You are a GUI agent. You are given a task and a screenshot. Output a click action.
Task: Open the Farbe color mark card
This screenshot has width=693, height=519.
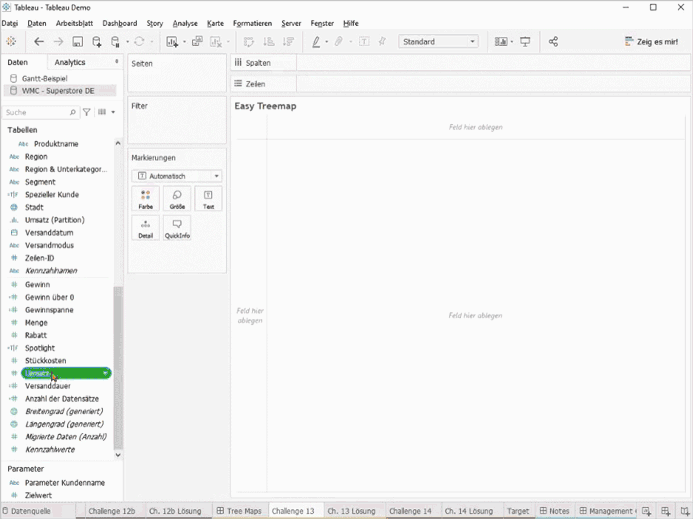pos(145,198)
